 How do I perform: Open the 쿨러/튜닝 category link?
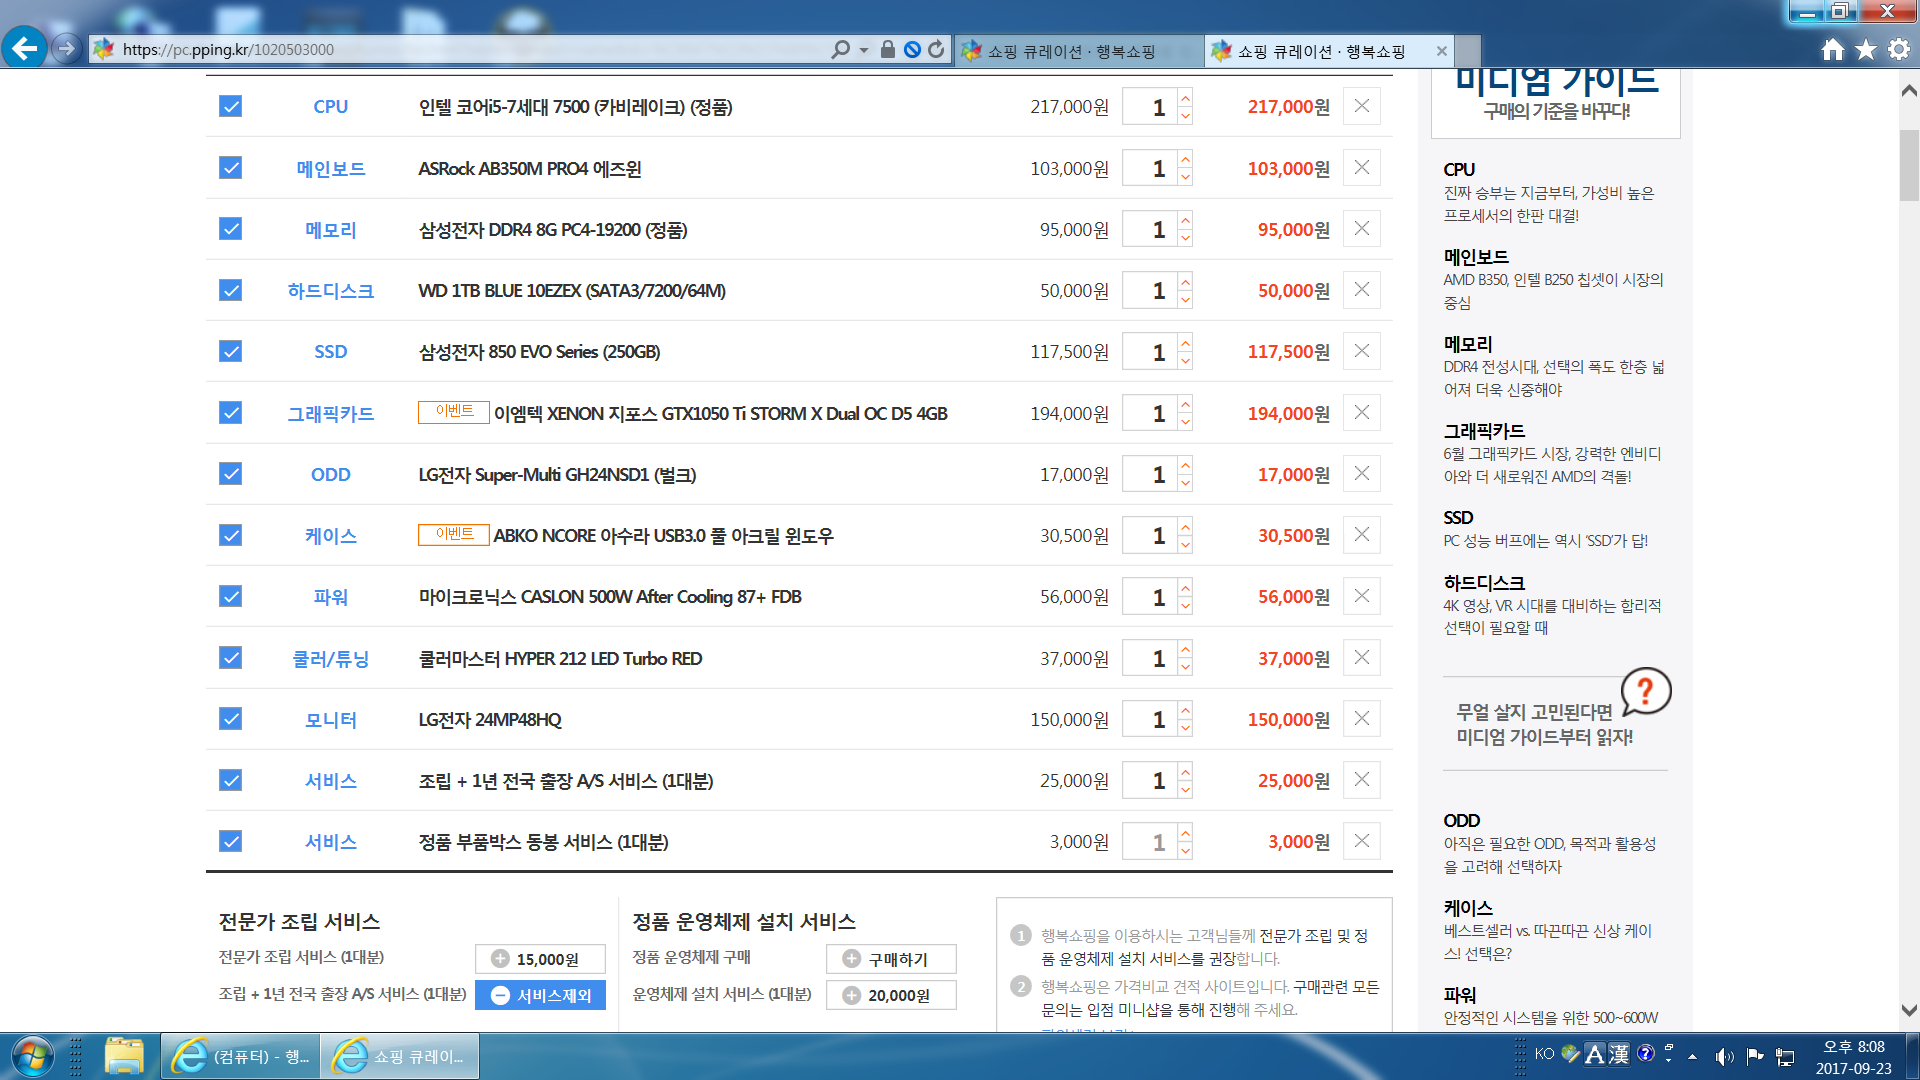click(x=331, y=658)
